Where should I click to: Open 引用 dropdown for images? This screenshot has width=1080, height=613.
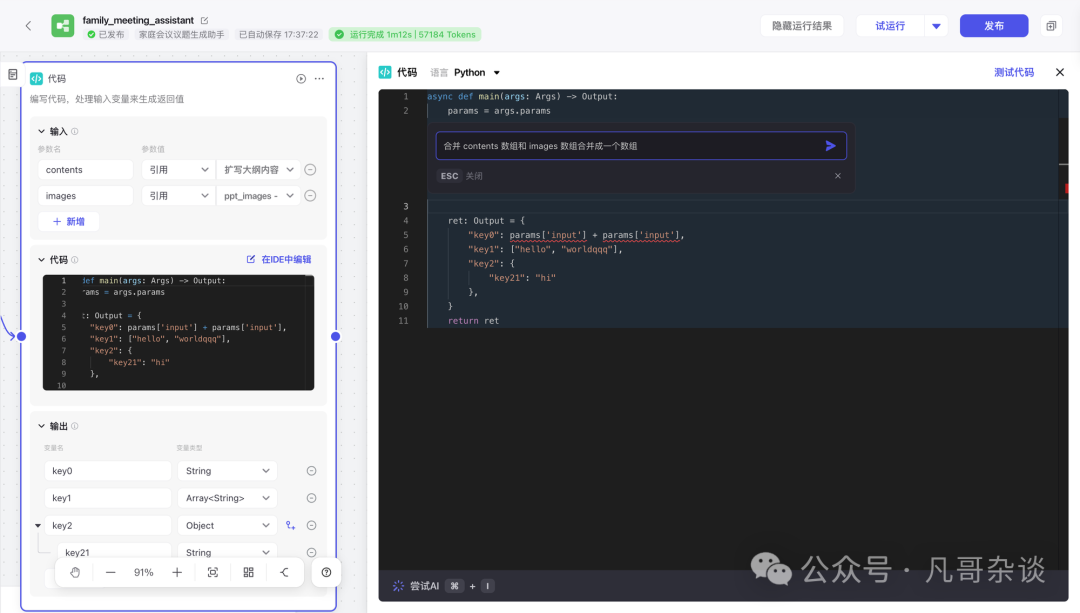(178, 196)
